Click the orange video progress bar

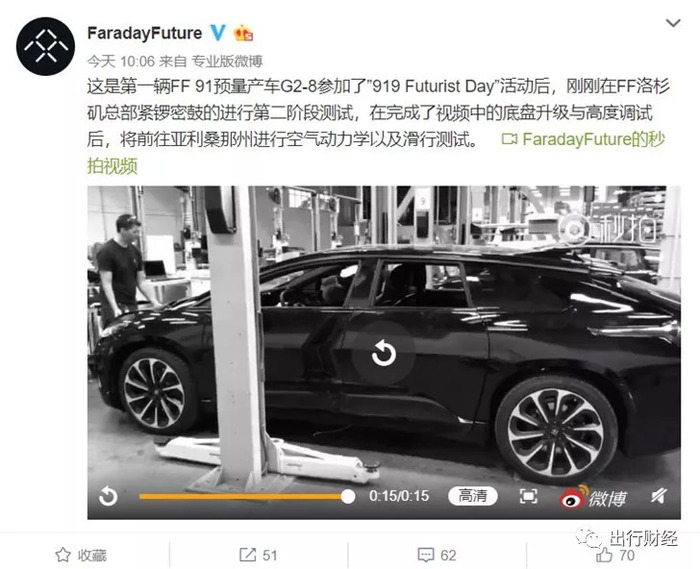(243, 496)
